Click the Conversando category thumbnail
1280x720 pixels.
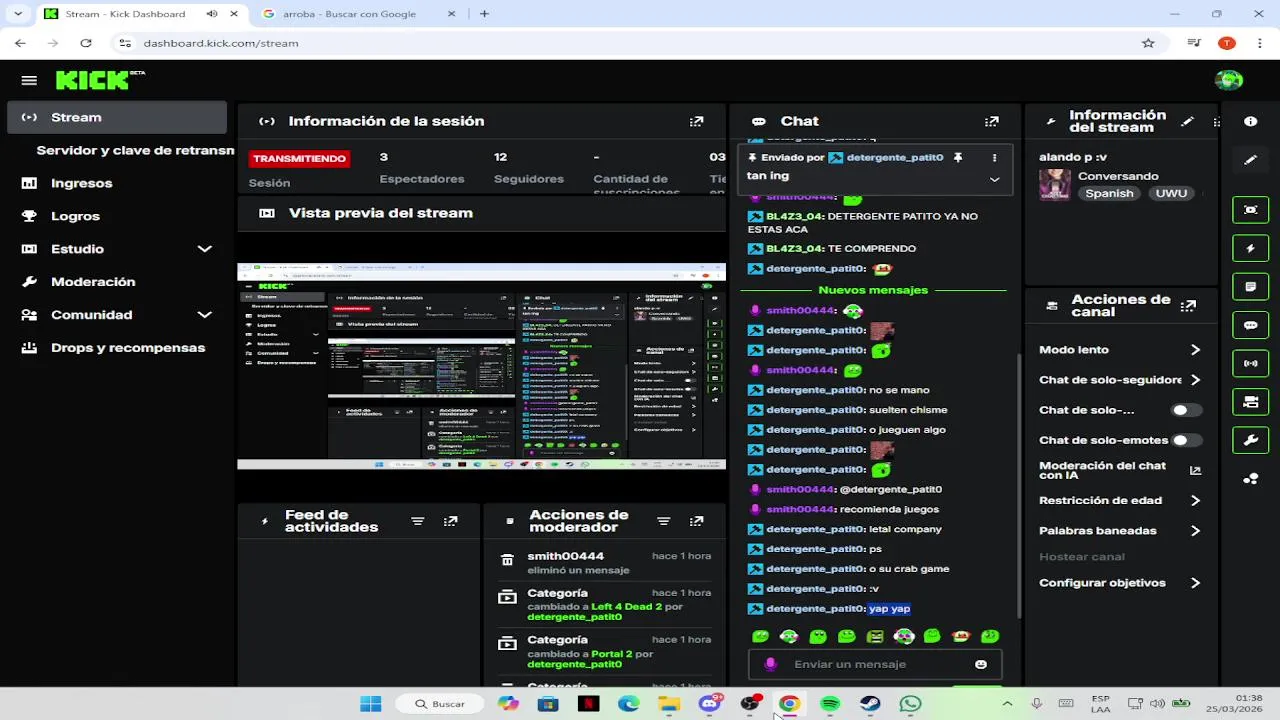1054,185
